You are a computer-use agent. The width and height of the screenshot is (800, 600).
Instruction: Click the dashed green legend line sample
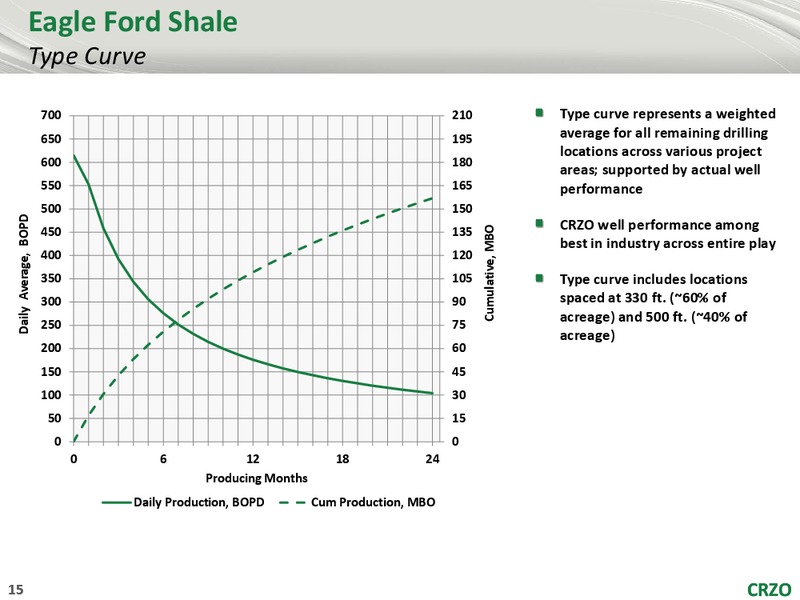292,503
